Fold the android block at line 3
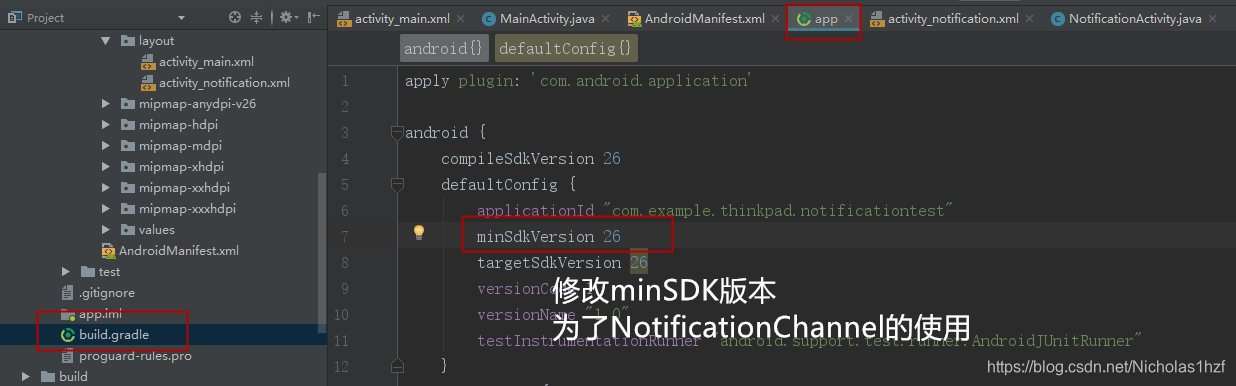Screen dimensions: 1236x386 397,132
